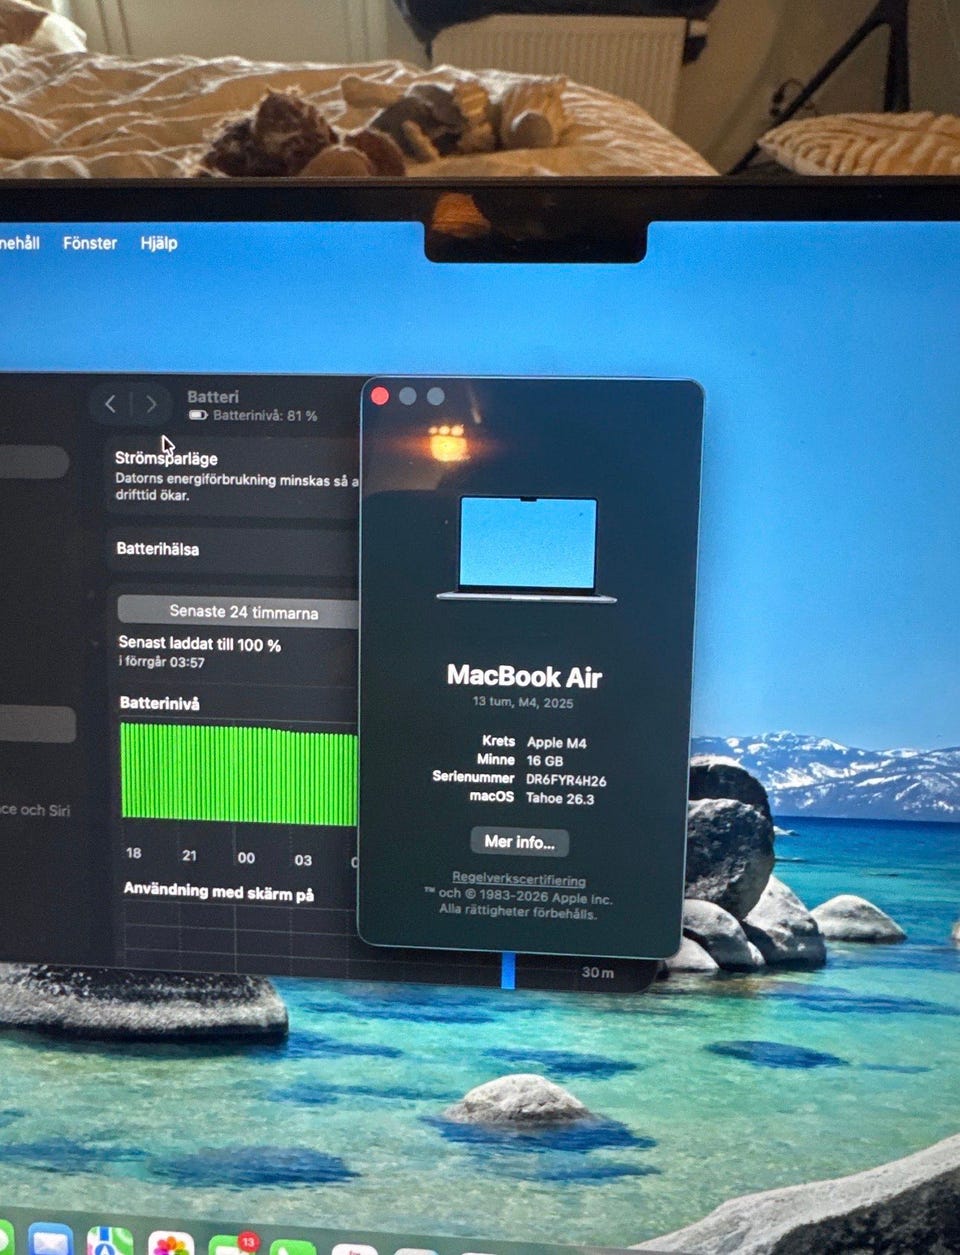Click the Batteri window title
This screenshot has height=1255, width=960.
(213, 397)
